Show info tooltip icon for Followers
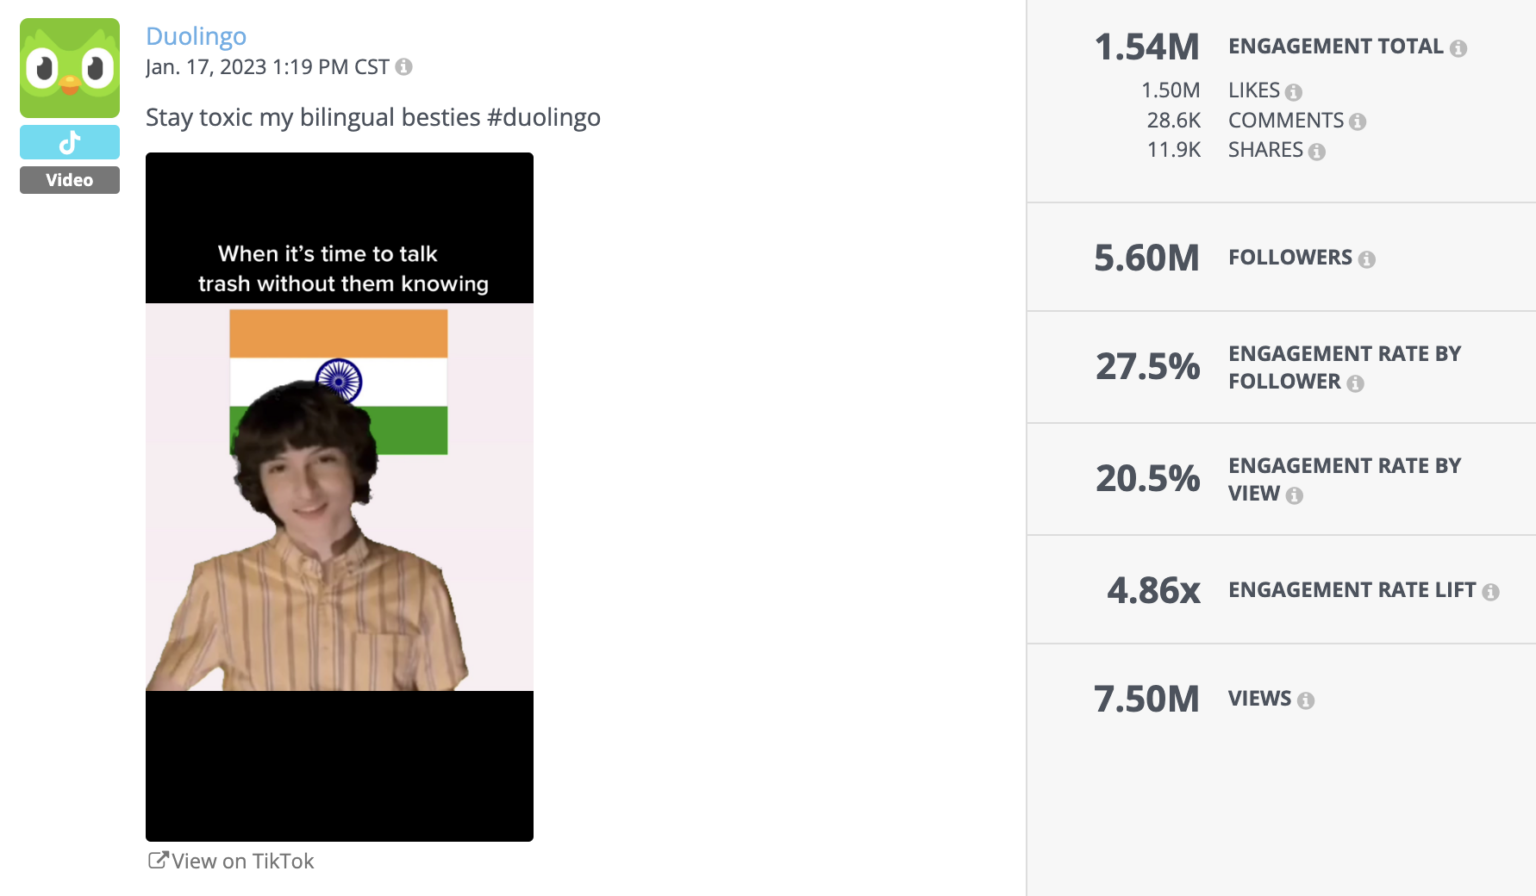The width and height of the screenshot is (1536, 896). [1367, 259]
